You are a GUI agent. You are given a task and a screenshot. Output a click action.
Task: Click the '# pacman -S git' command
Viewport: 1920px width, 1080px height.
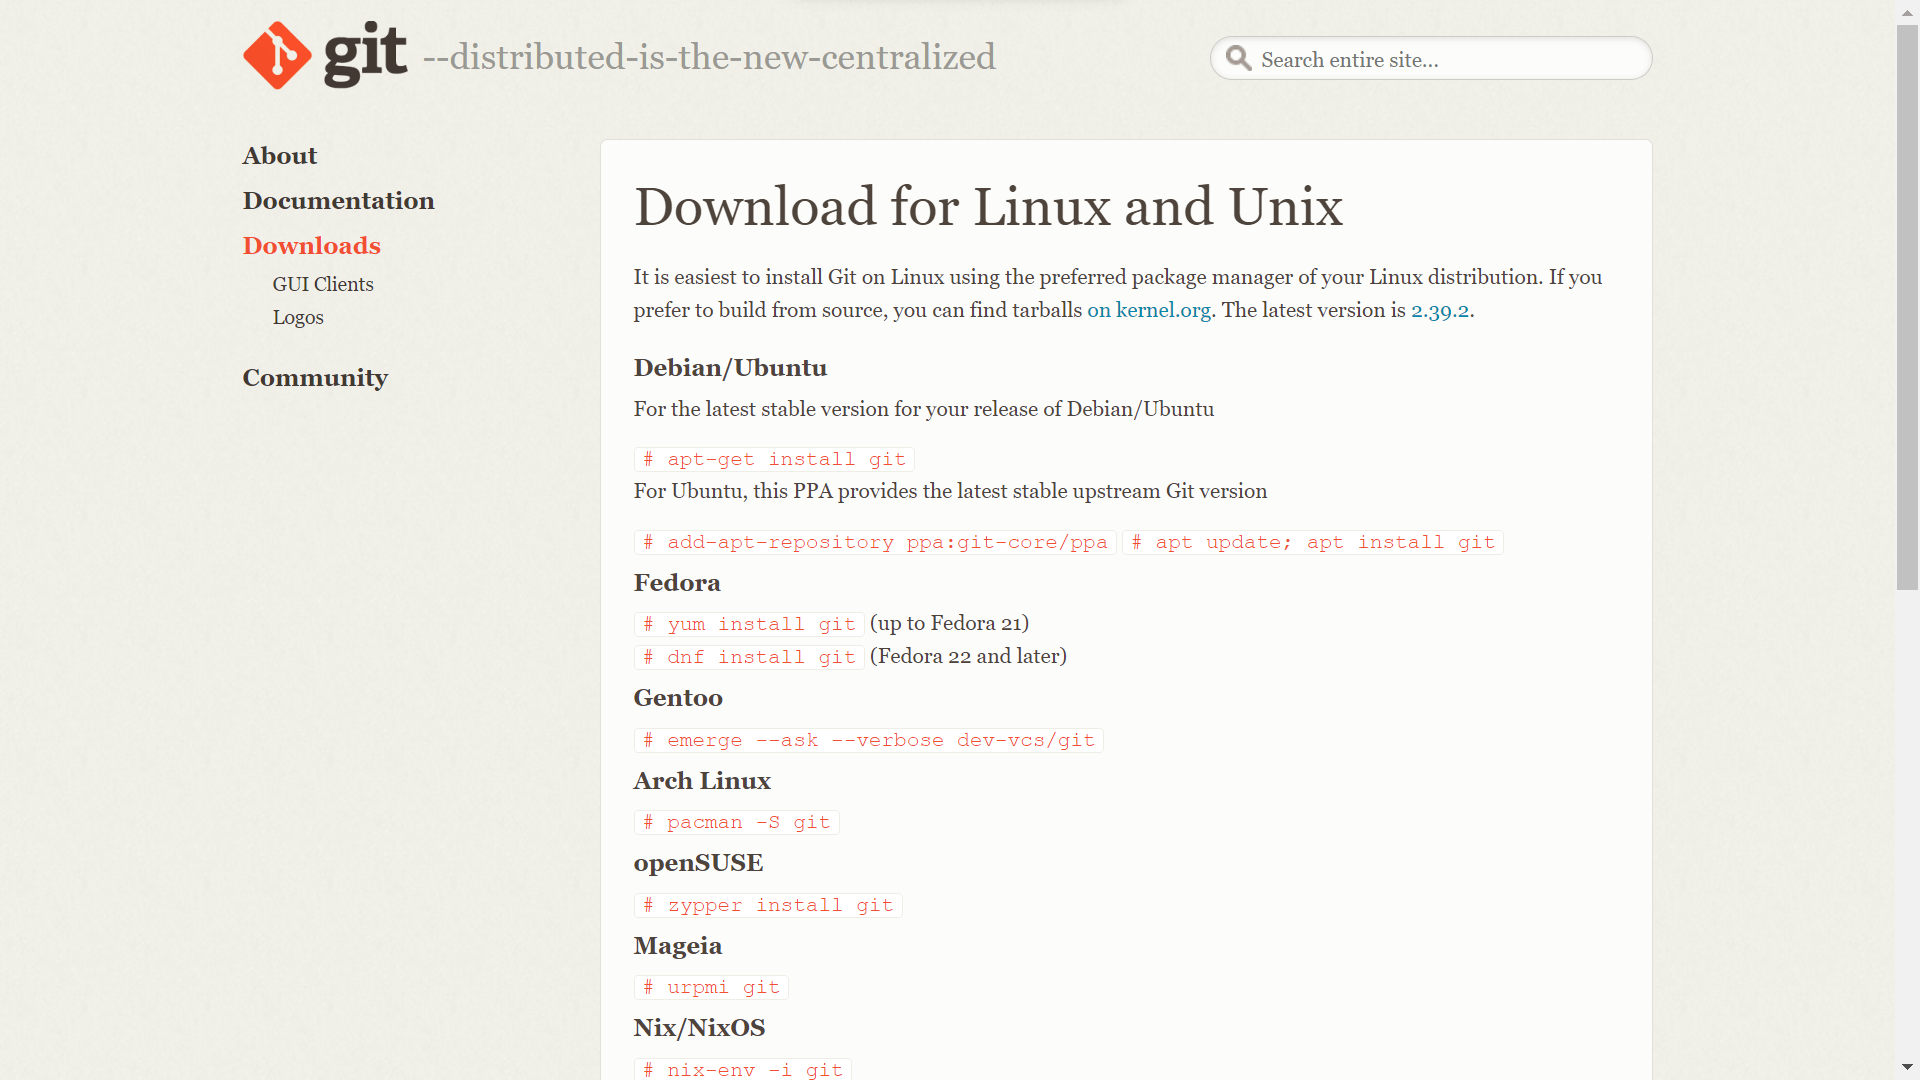pos(736,822)
